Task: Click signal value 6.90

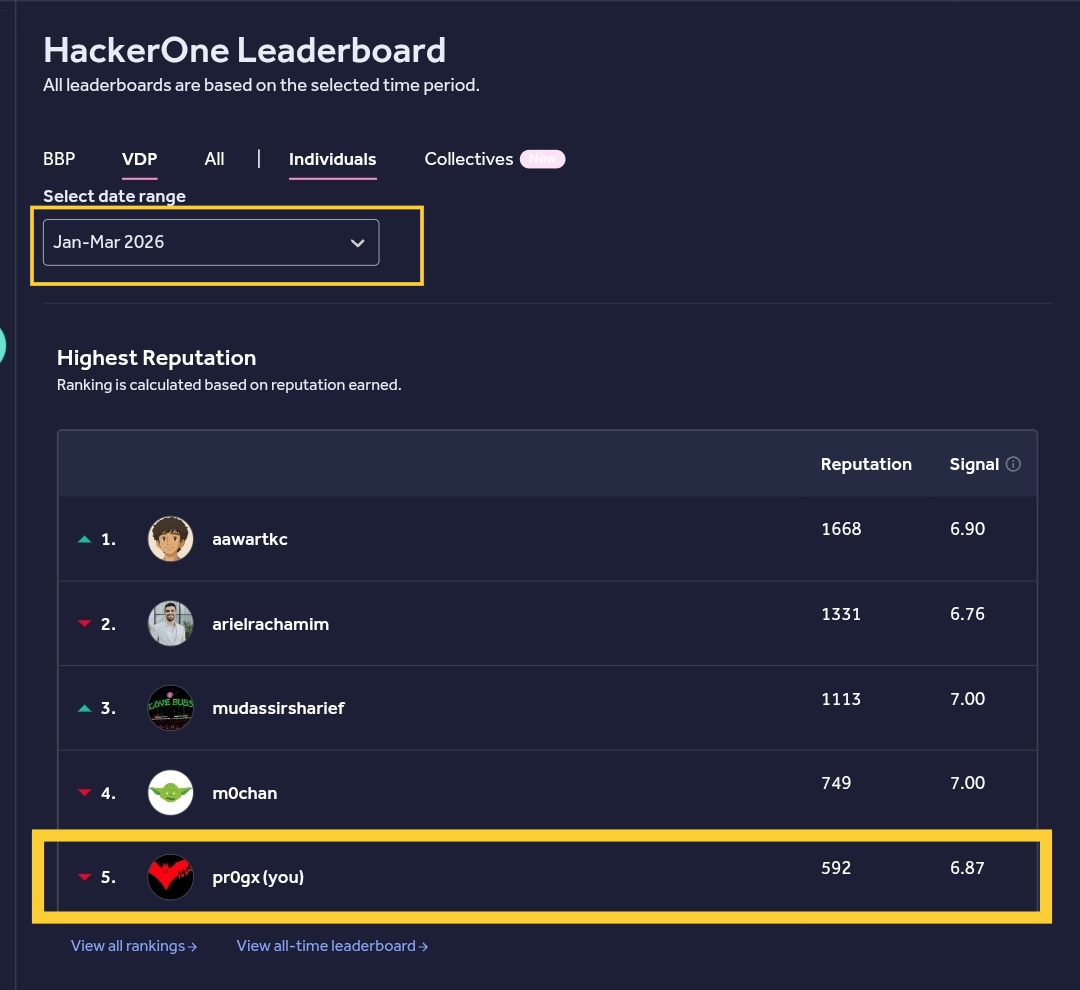Action: click(x=968, y=529)
